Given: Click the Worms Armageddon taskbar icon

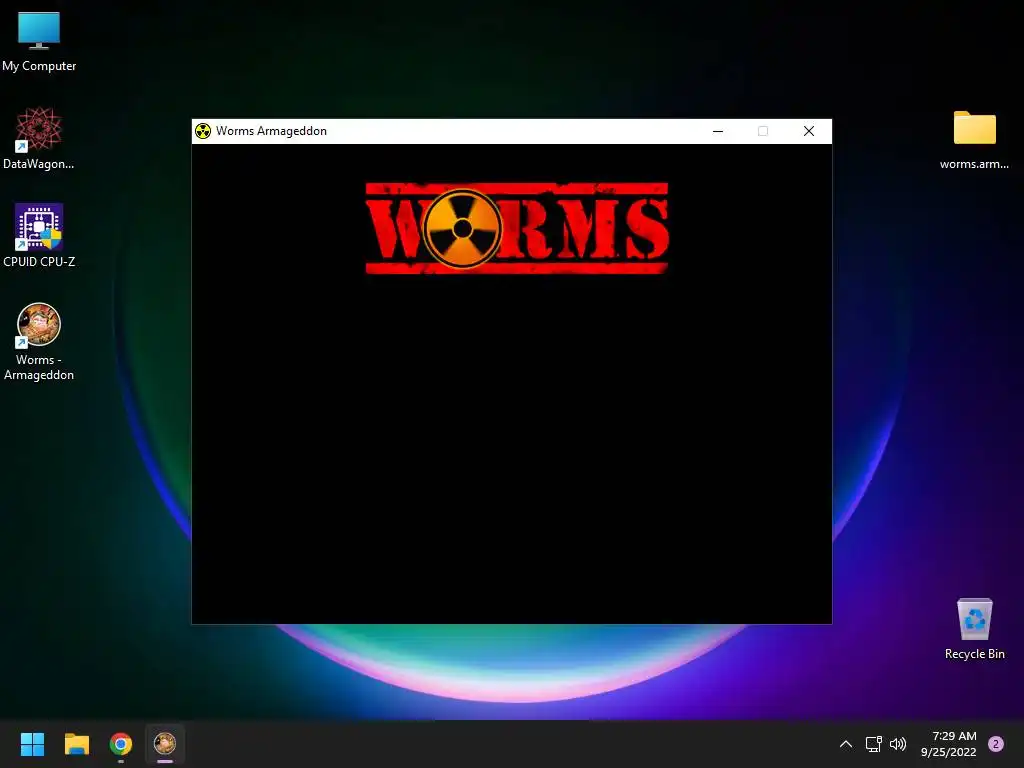Looking at the screenshot, I should [x=165, y=744].
